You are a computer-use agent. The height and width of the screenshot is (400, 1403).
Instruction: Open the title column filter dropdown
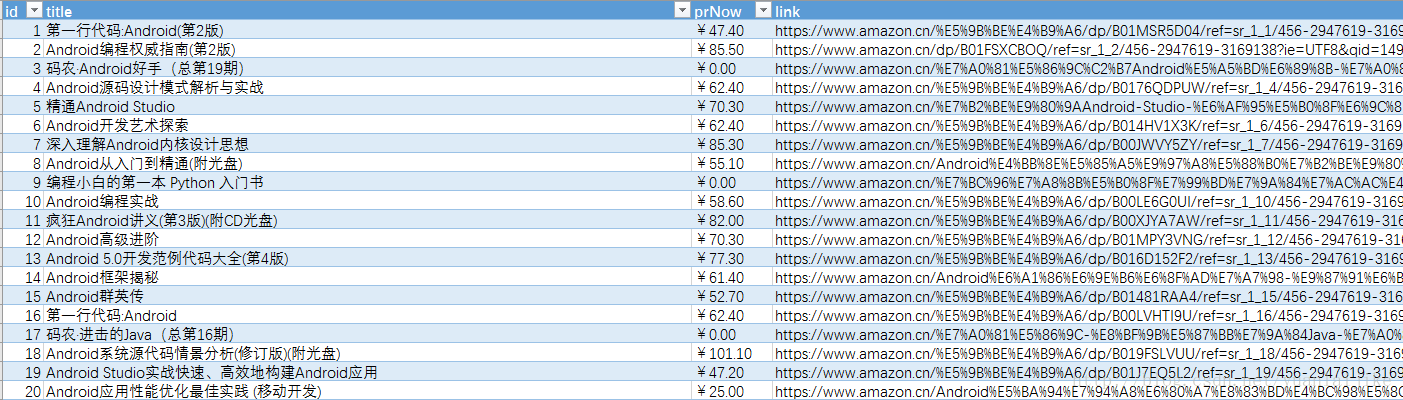[x=681, y=10]
